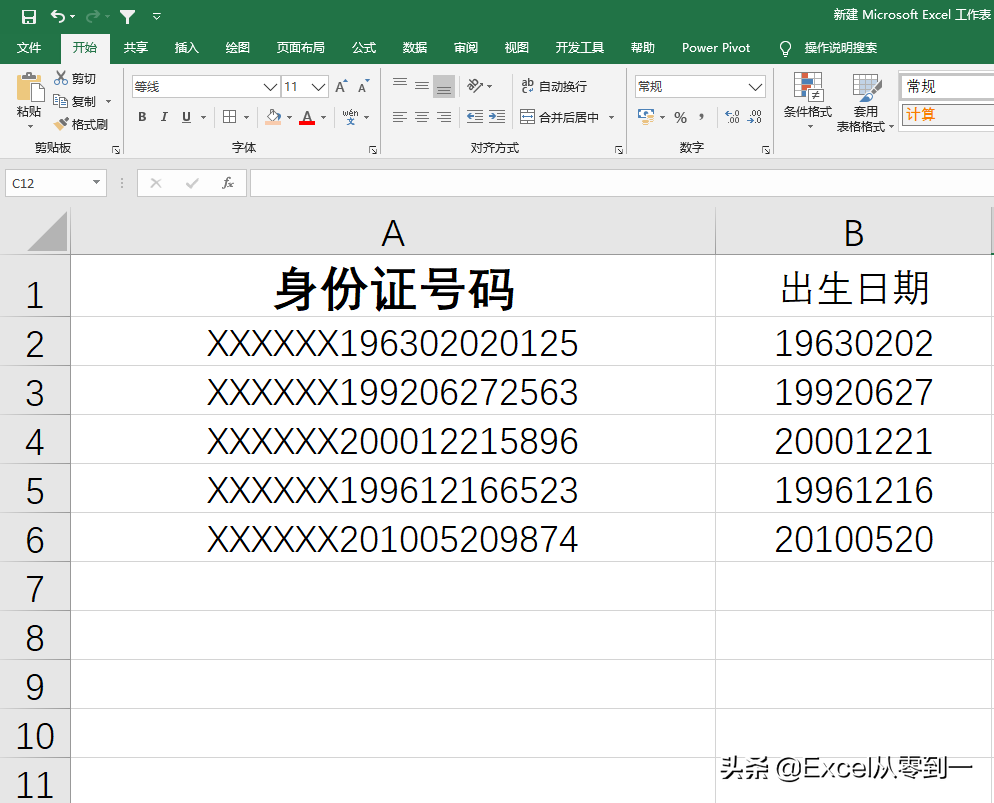Undo the last action
This screenshot has width=994, height=803.
pos(58,16)
